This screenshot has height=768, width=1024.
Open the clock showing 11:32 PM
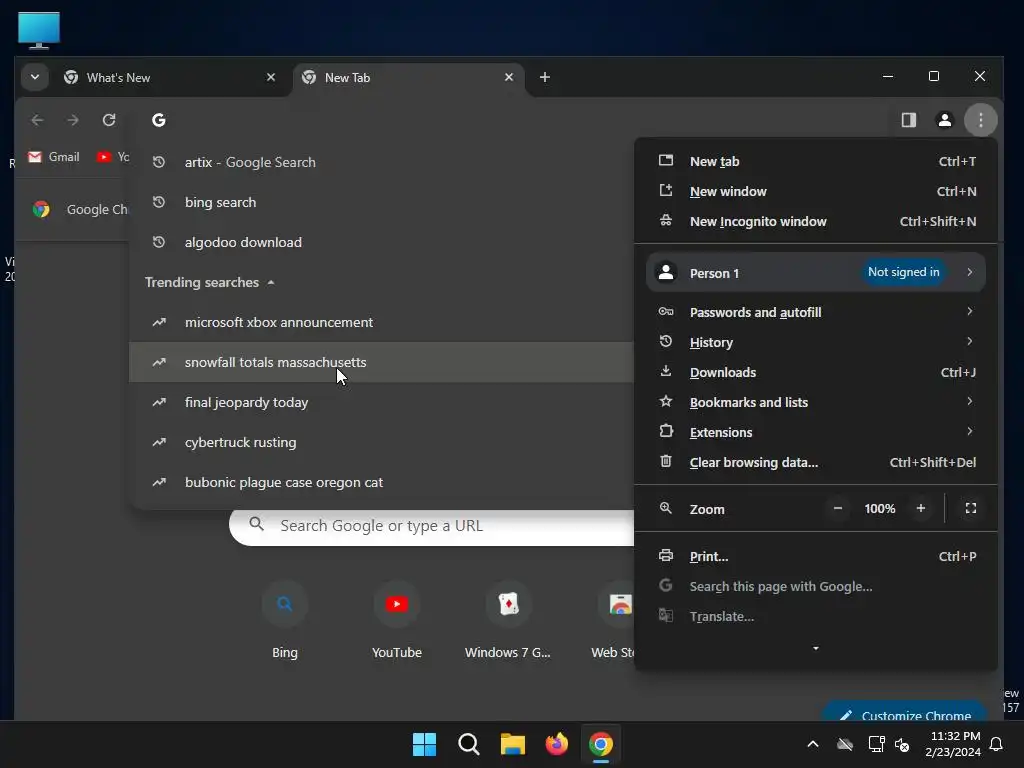(x=953, y=744)
